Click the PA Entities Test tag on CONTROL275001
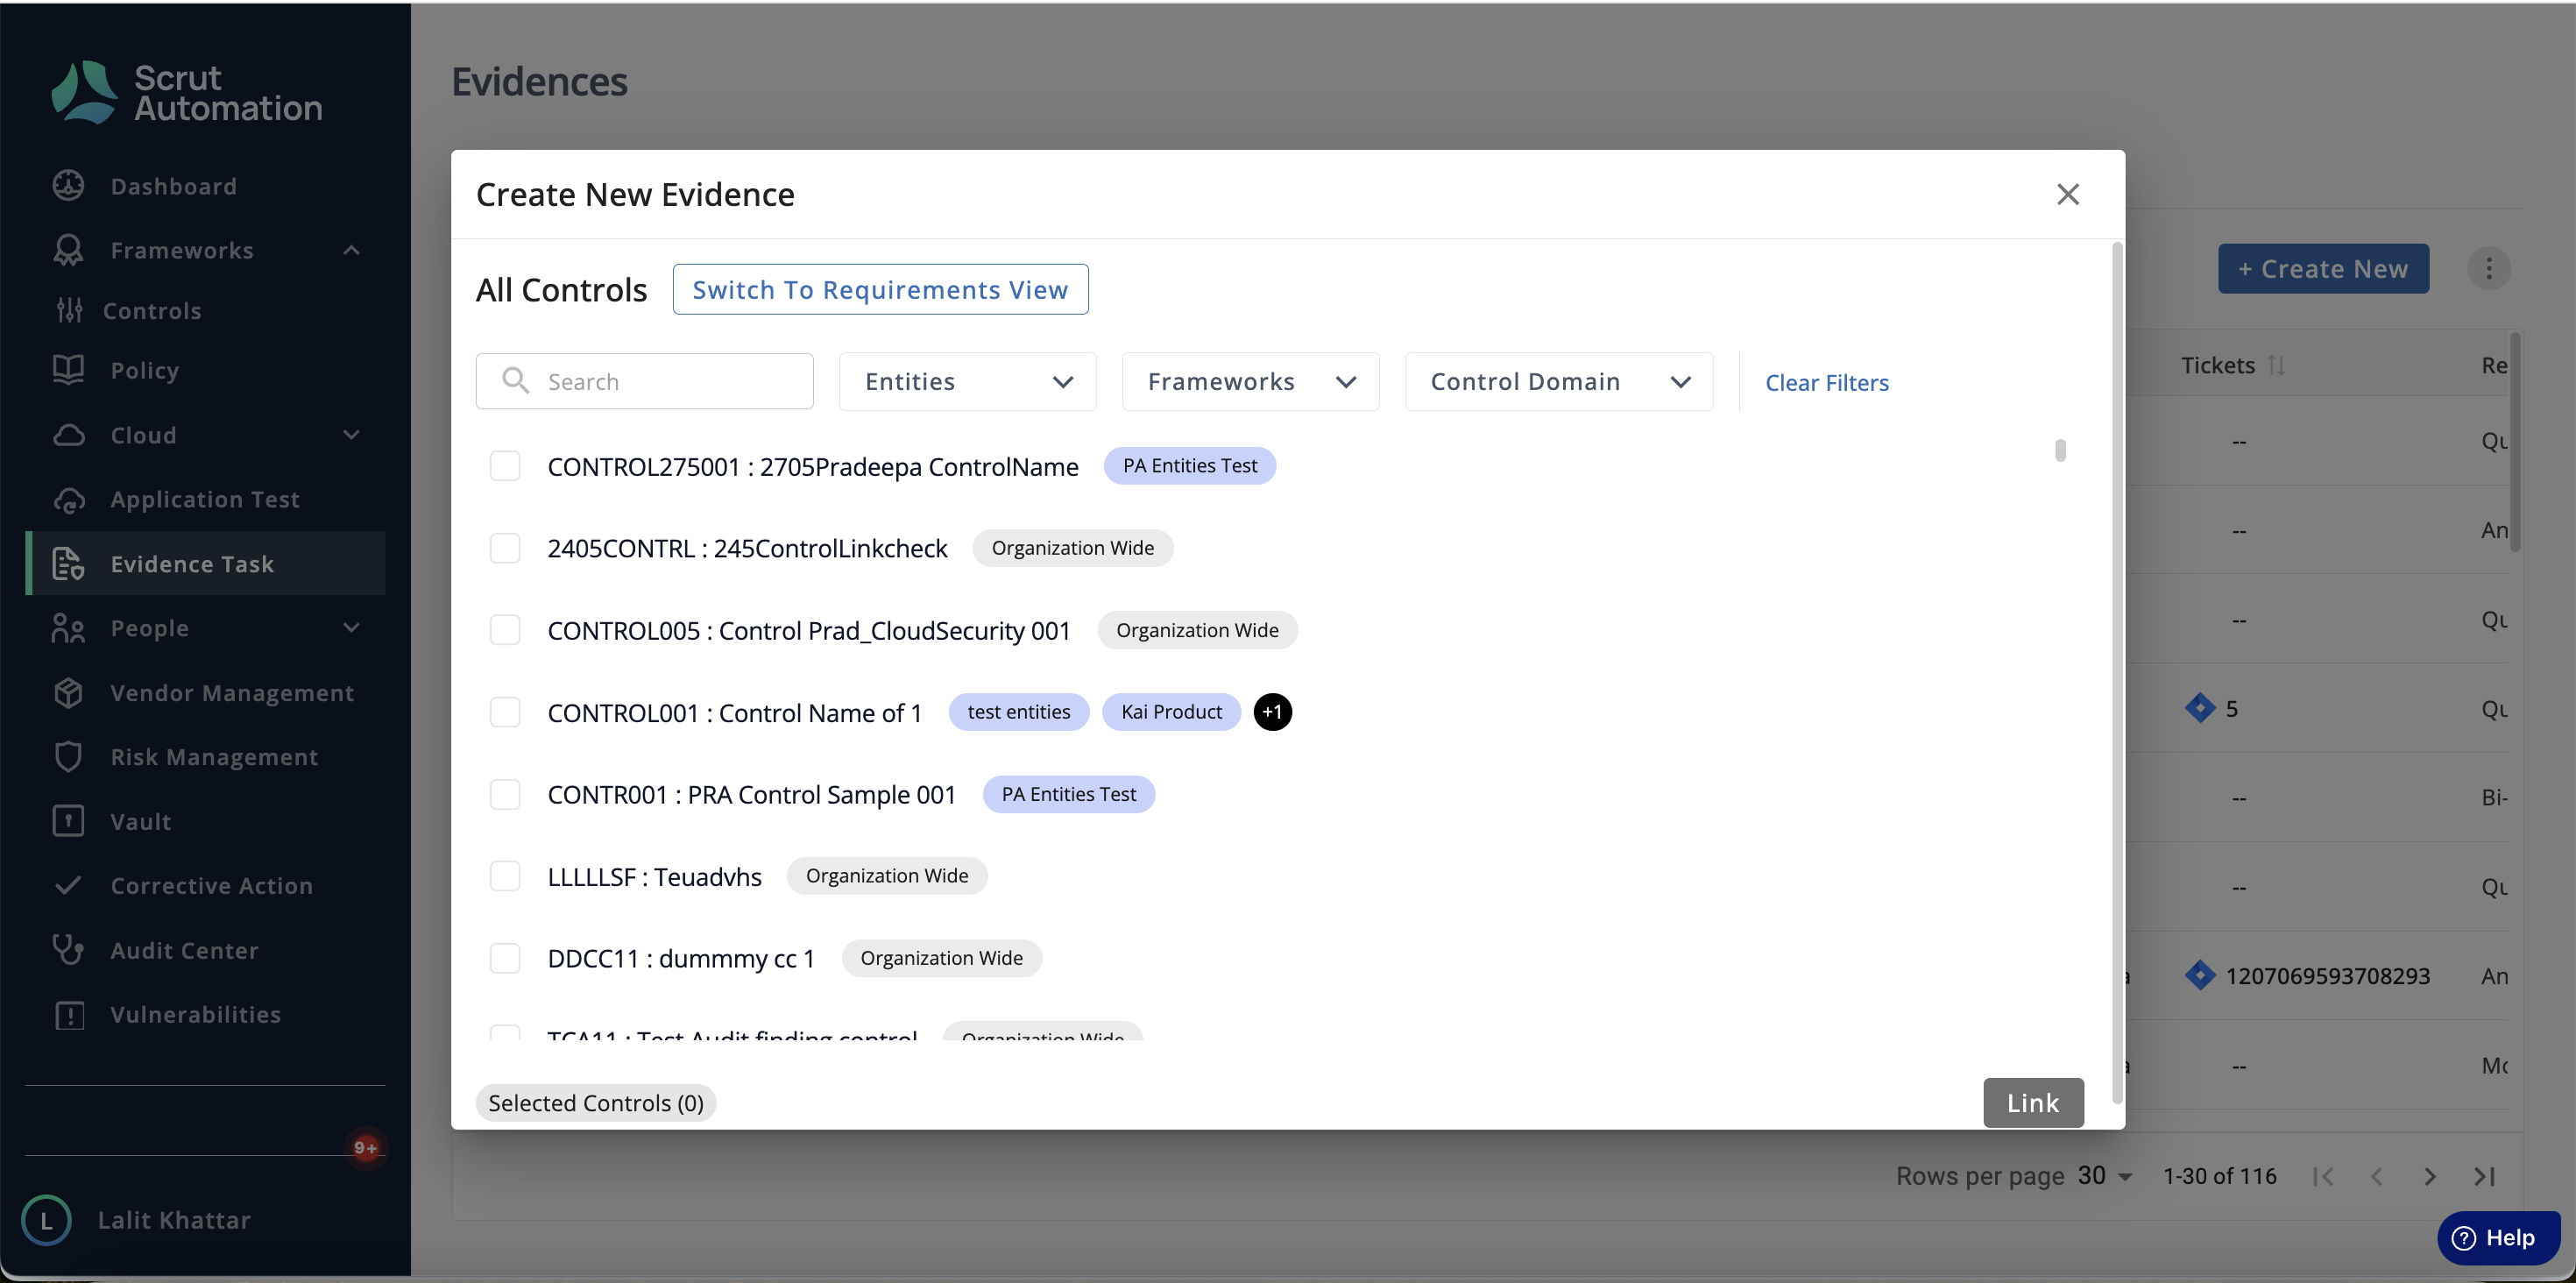The width and height of the screenshot is (2576, 1283). tap(1189, 466)
